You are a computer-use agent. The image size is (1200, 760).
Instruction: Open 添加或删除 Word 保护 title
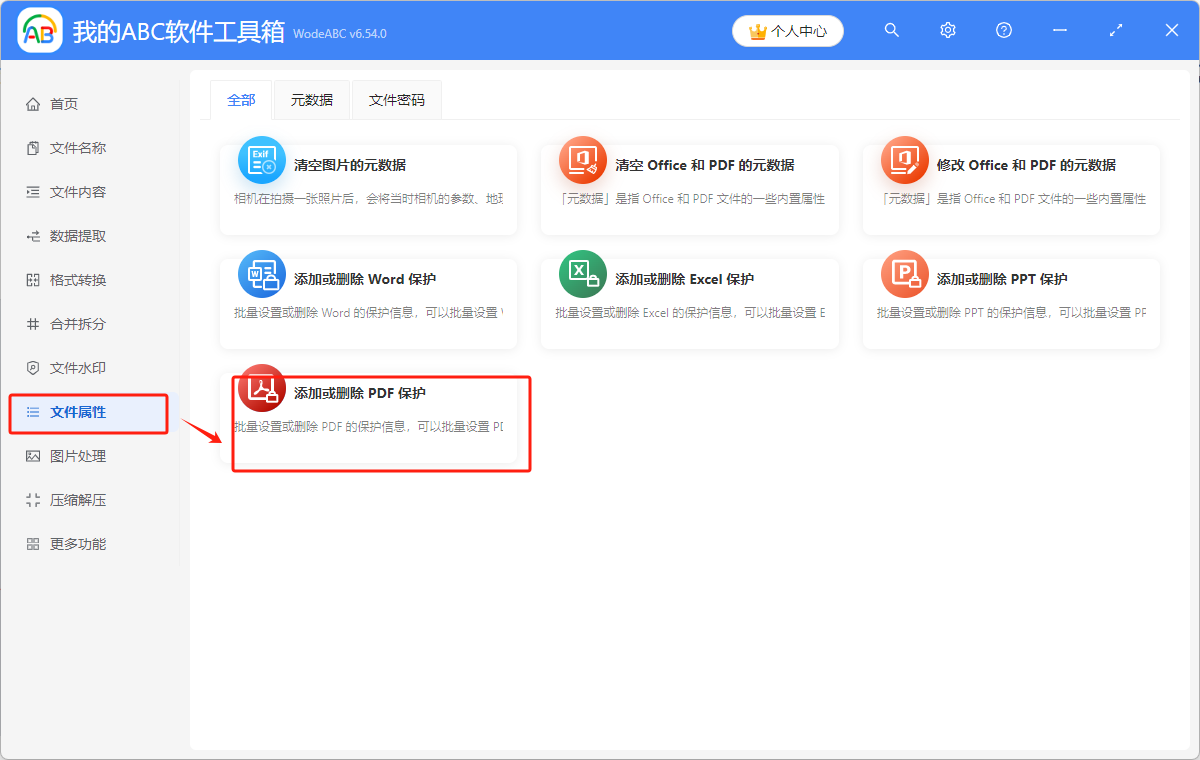pyautogui.click(x=365, y=279)
